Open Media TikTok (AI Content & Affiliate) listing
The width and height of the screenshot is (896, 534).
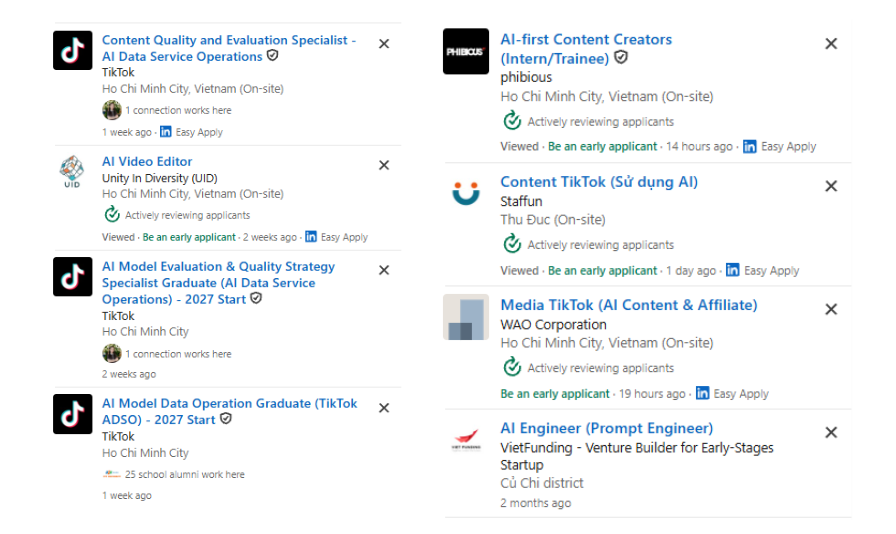629,305
